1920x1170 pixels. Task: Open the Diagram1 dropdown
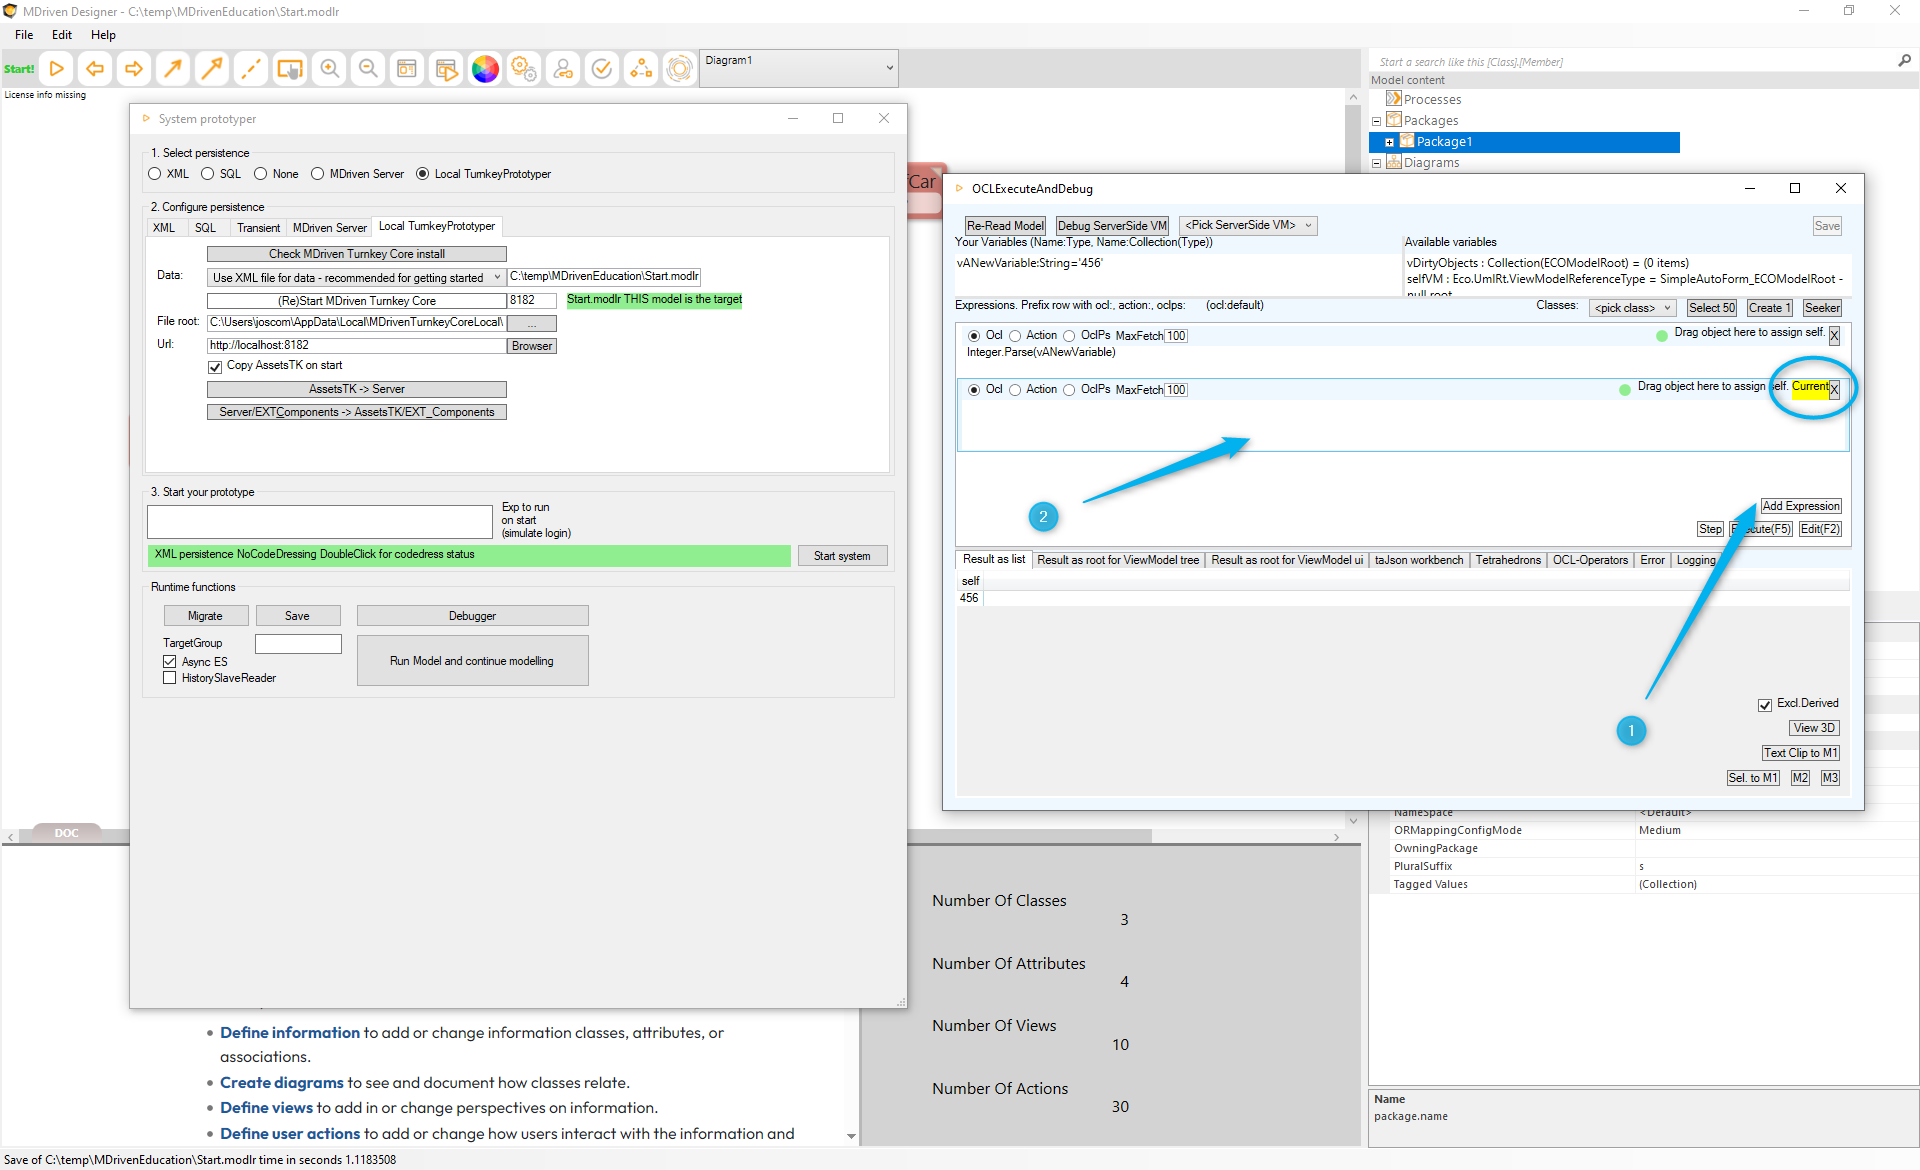pyautogui.click(x=889, y=68)
